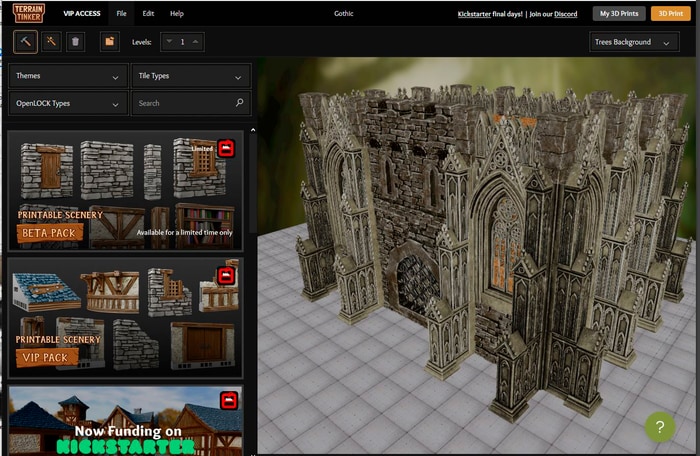Increase the Levels value with up arrow
The height and width of the screenshot is (456, 700).
tap(195, 42)
